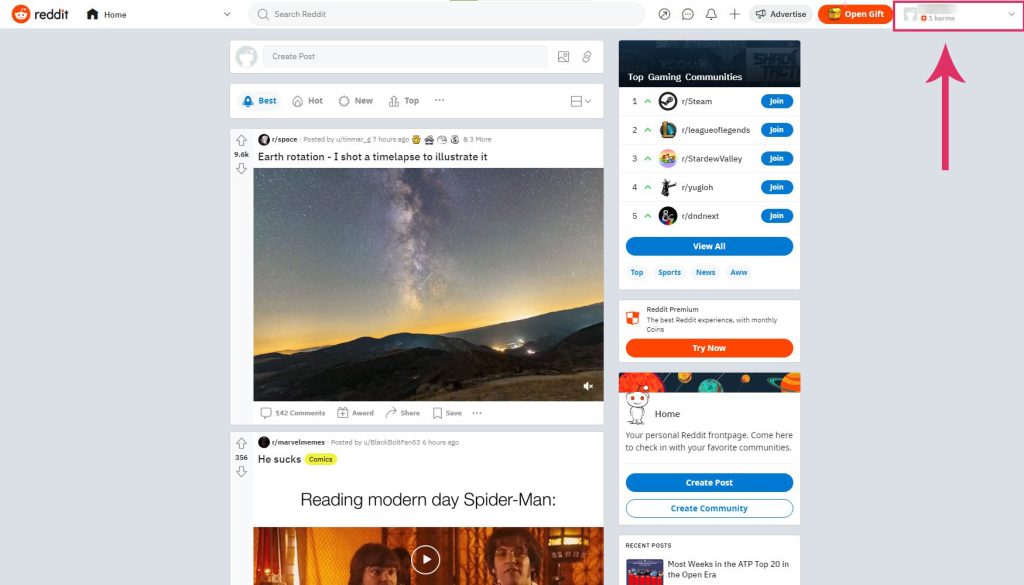Image resolution: width=1024 pixels, height=585 pixels.
Task: Open the Popular arrow icon in header
Action: (x=665, y=14)
